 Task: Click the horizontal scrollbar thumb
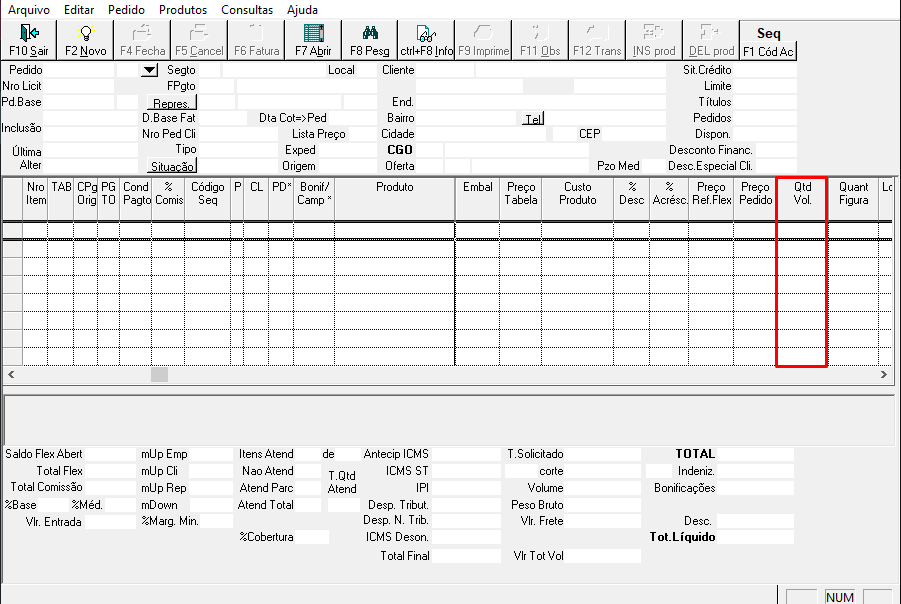pos(159,375)
